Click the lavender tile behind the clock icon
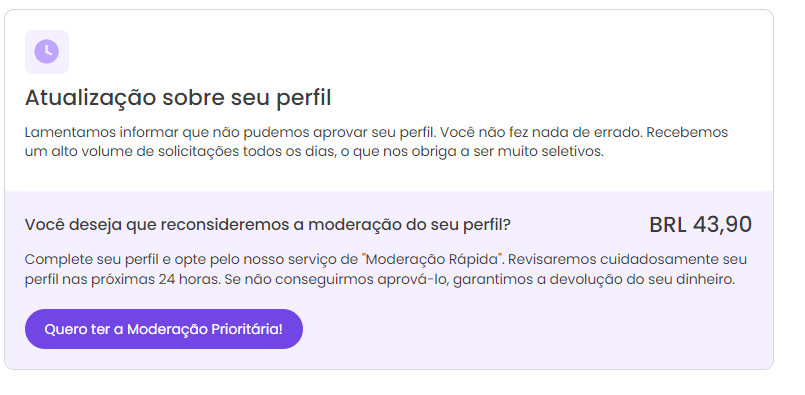The height and width of the screenshot is (395, 805). click(x=47, y=52)
